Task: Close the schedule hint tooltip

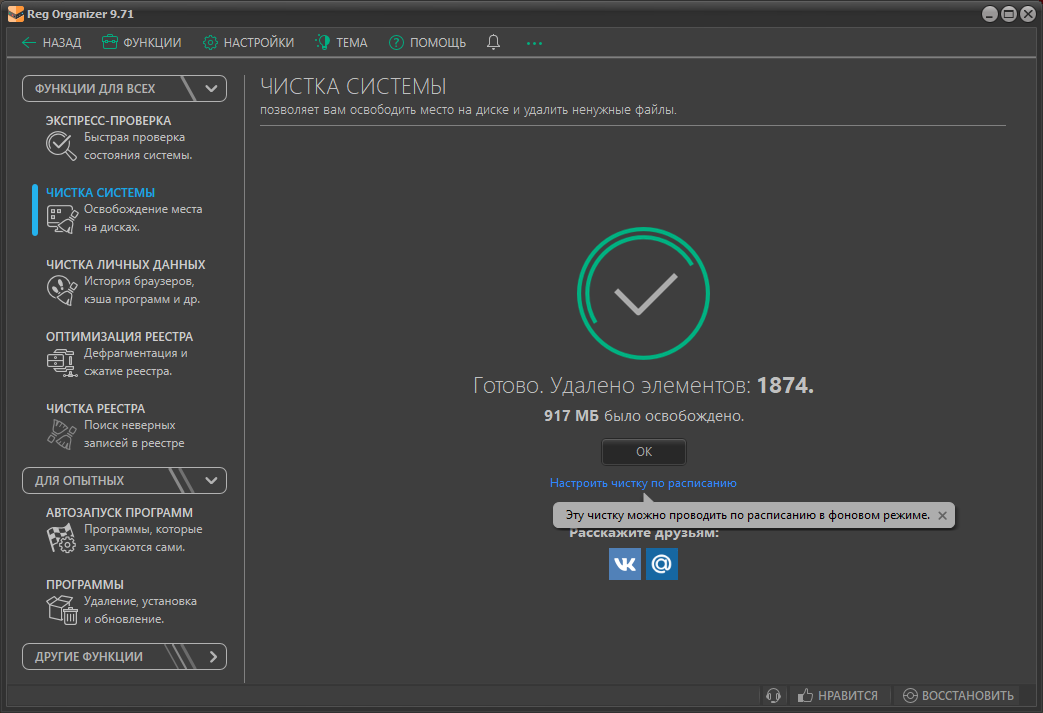Action: pos(942,515)
